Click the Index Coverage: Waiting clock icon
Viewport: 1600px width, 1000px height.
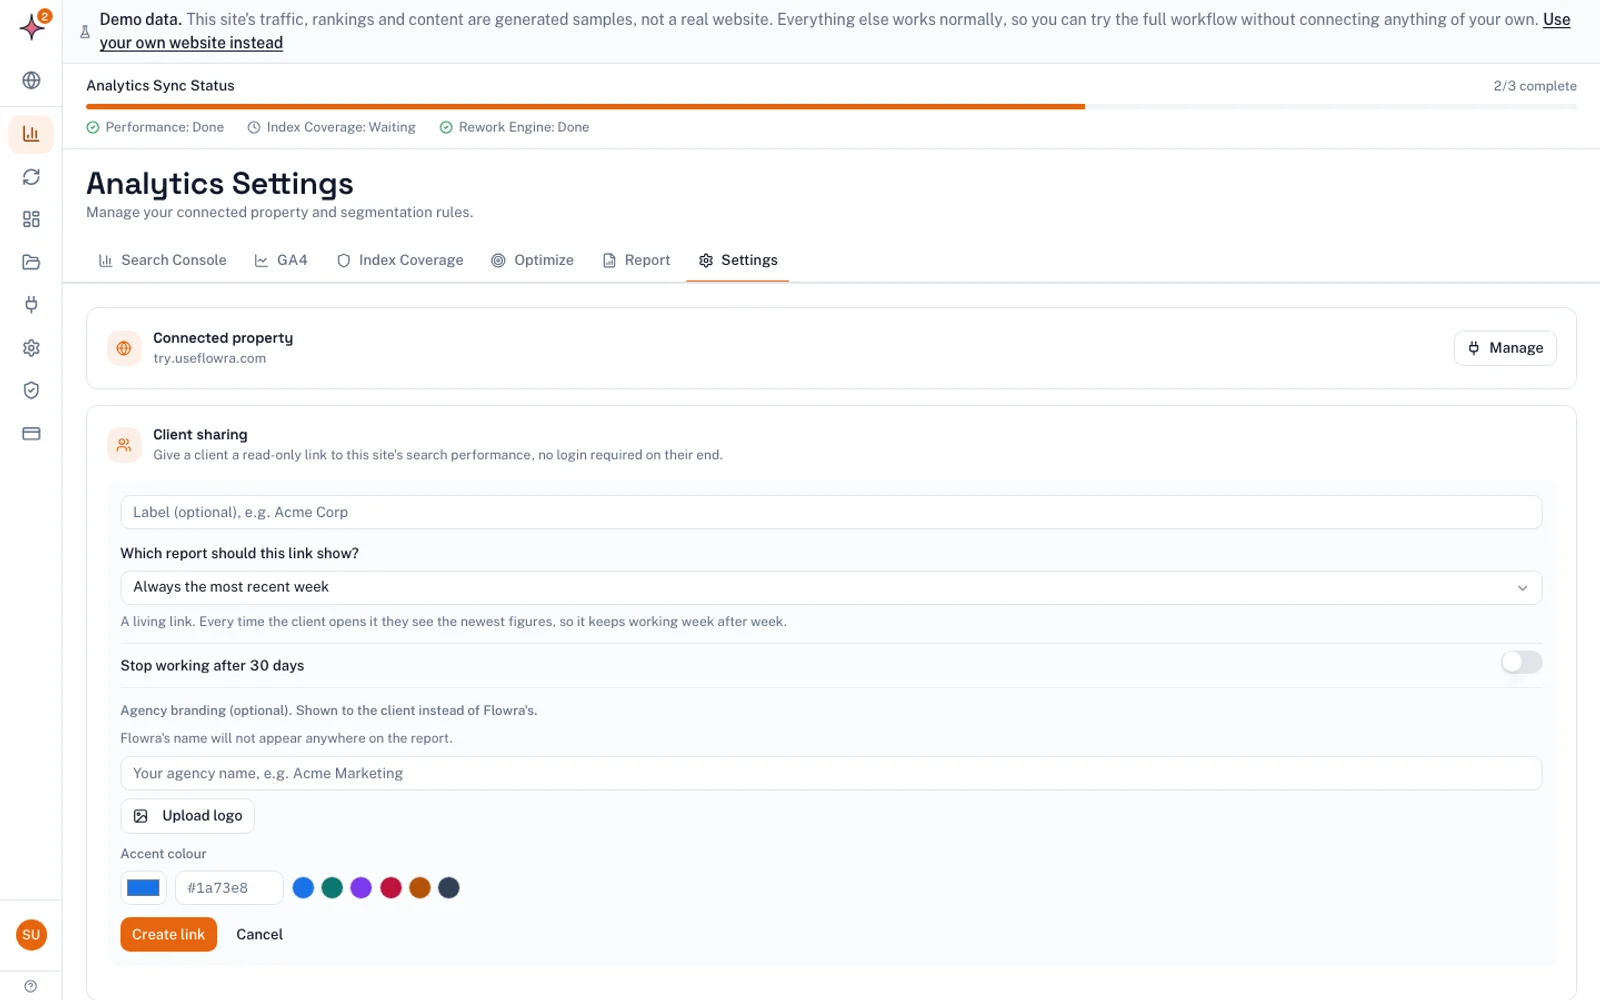(254, 127)
